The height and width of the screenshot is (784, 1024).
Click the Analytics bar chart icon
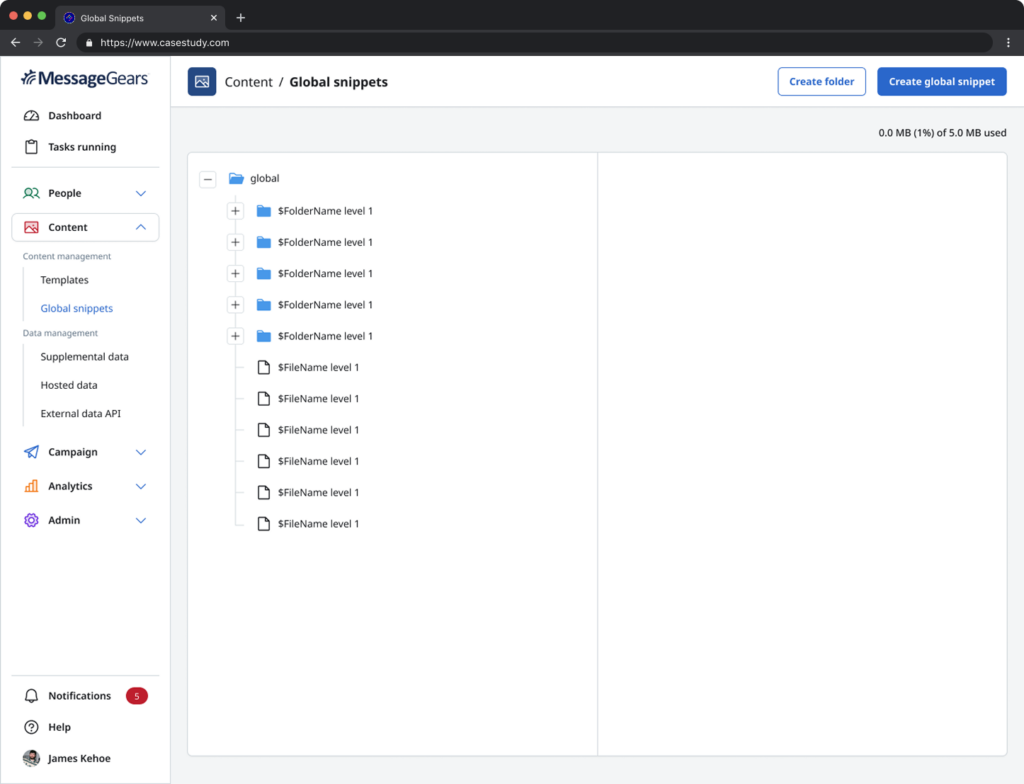31,486
